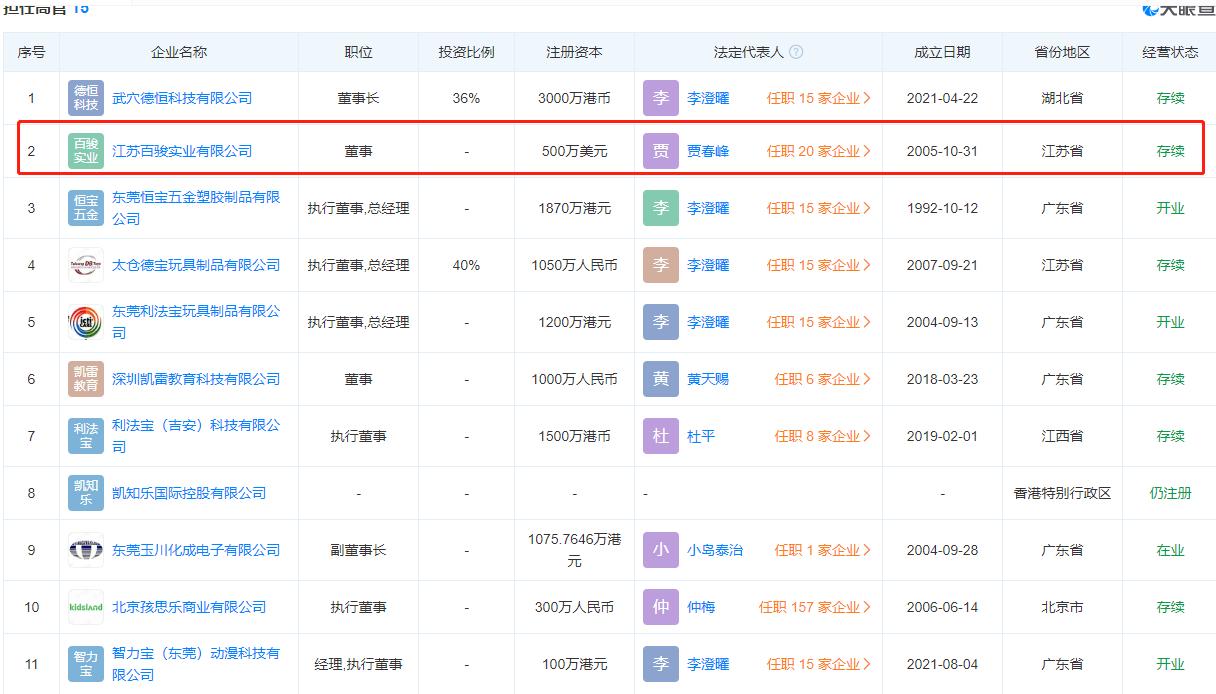Image resolution: width=1216 pixels, height=694 pixels.
Task: Open 武穴德恒科技有限公司 company link
Action: [x=182, y=98]
